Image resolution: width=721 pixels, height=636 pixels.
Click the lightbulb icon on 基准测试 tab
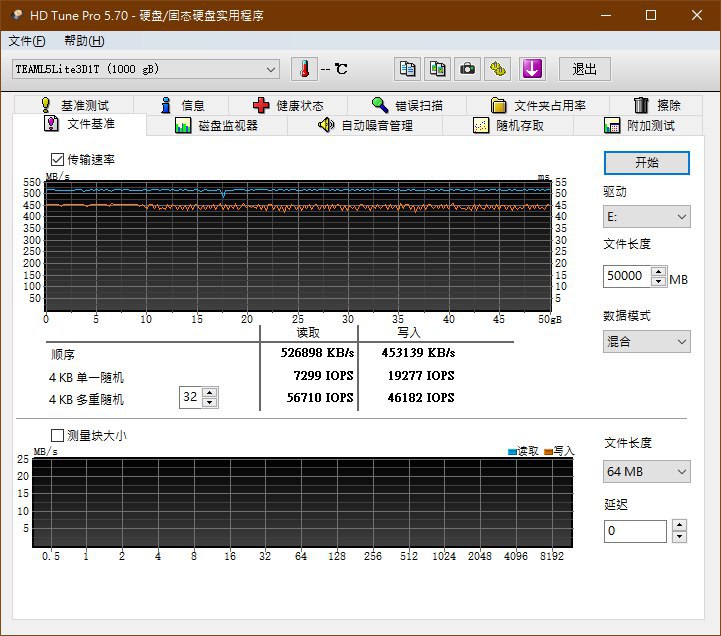[x=46, y=105]
